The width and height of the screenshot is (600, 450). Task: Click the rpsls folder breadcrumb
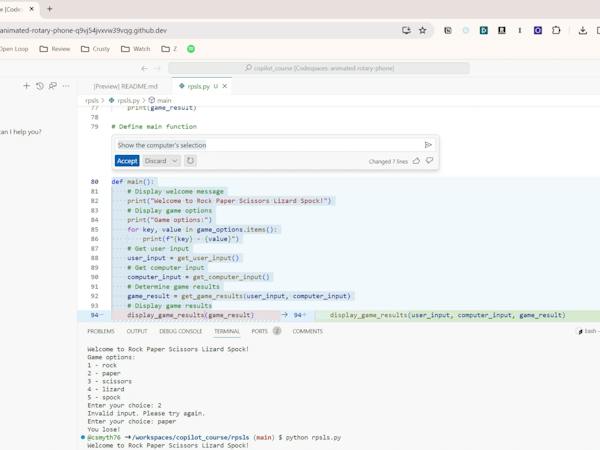pos(92,101)
